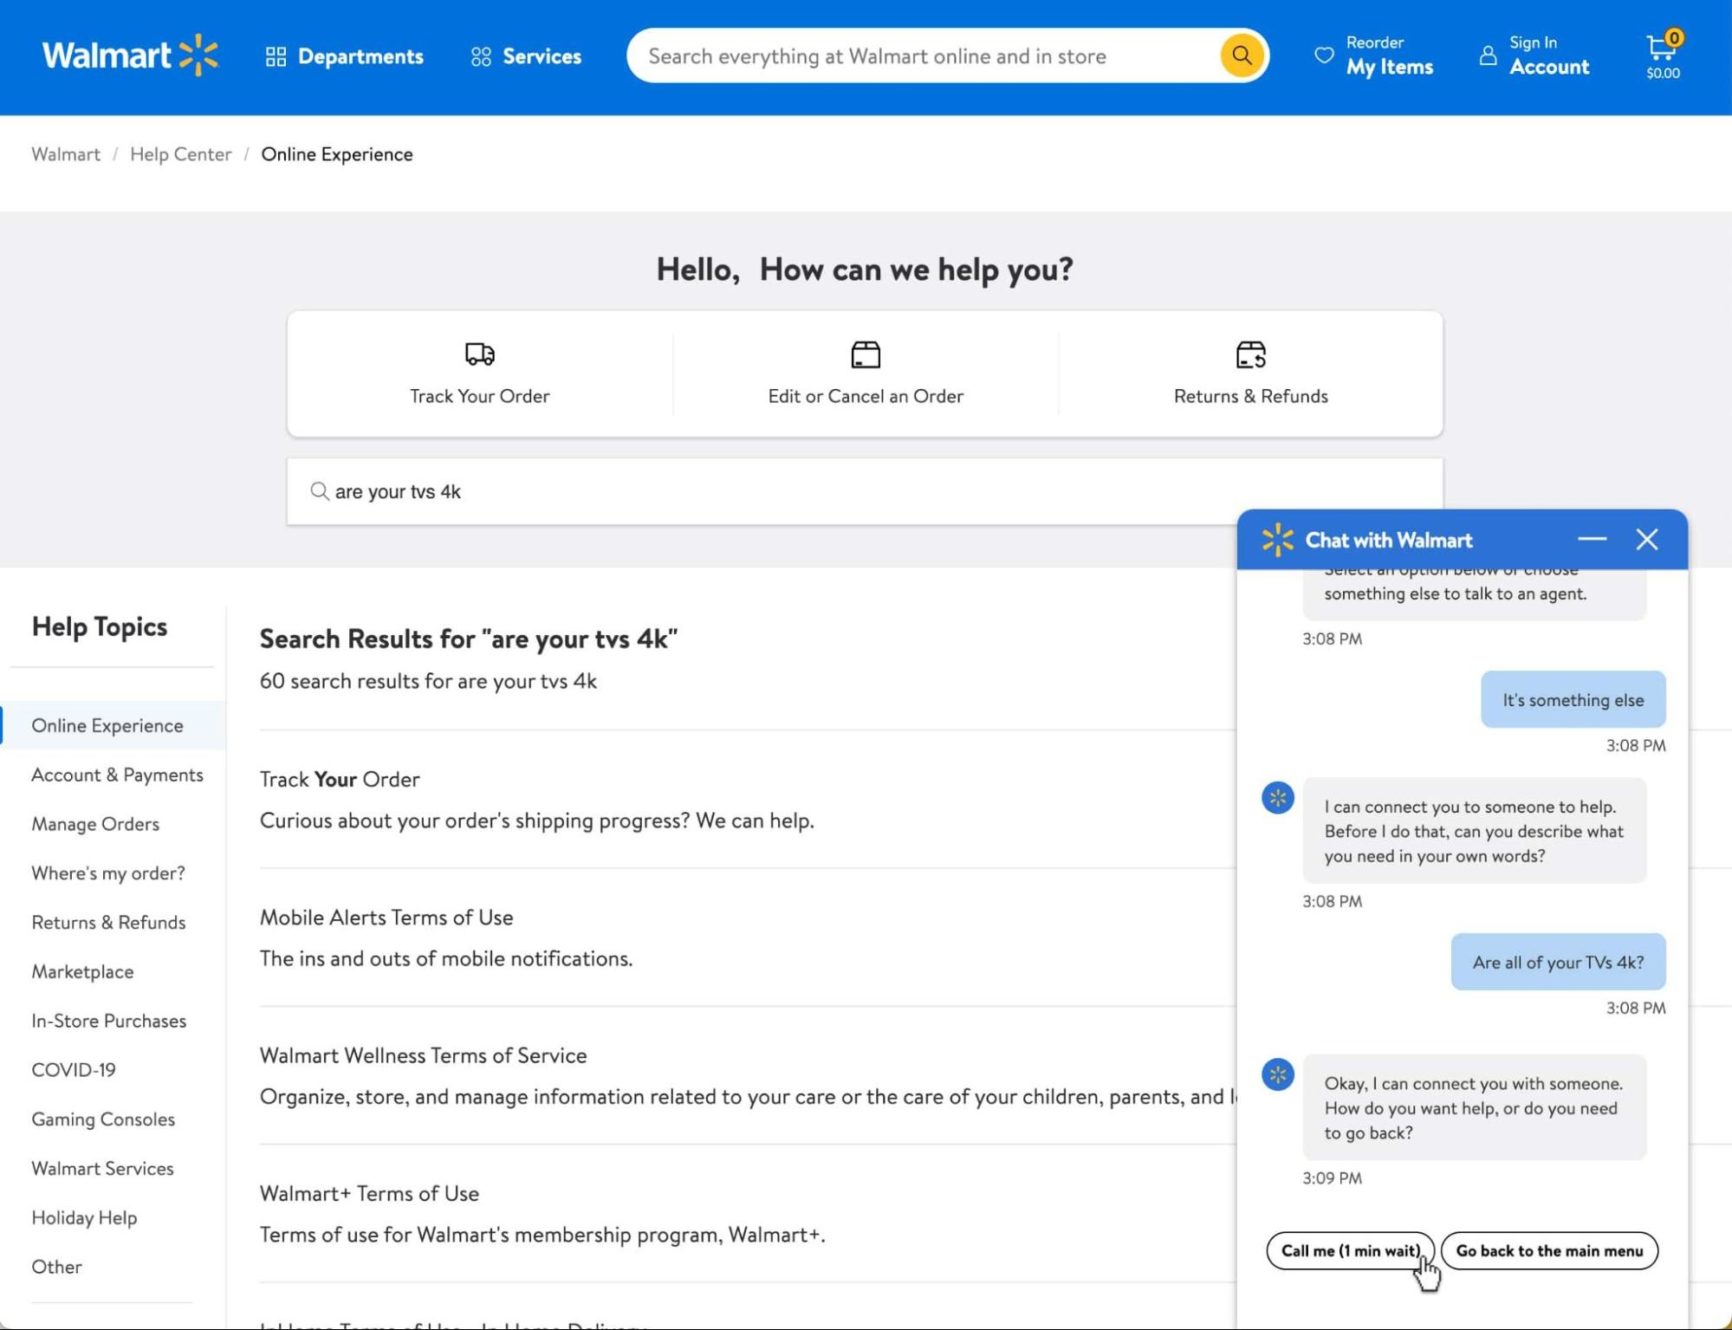Click Go back to the main menu
1732x1330 pixels.
pos(1549,1251)
